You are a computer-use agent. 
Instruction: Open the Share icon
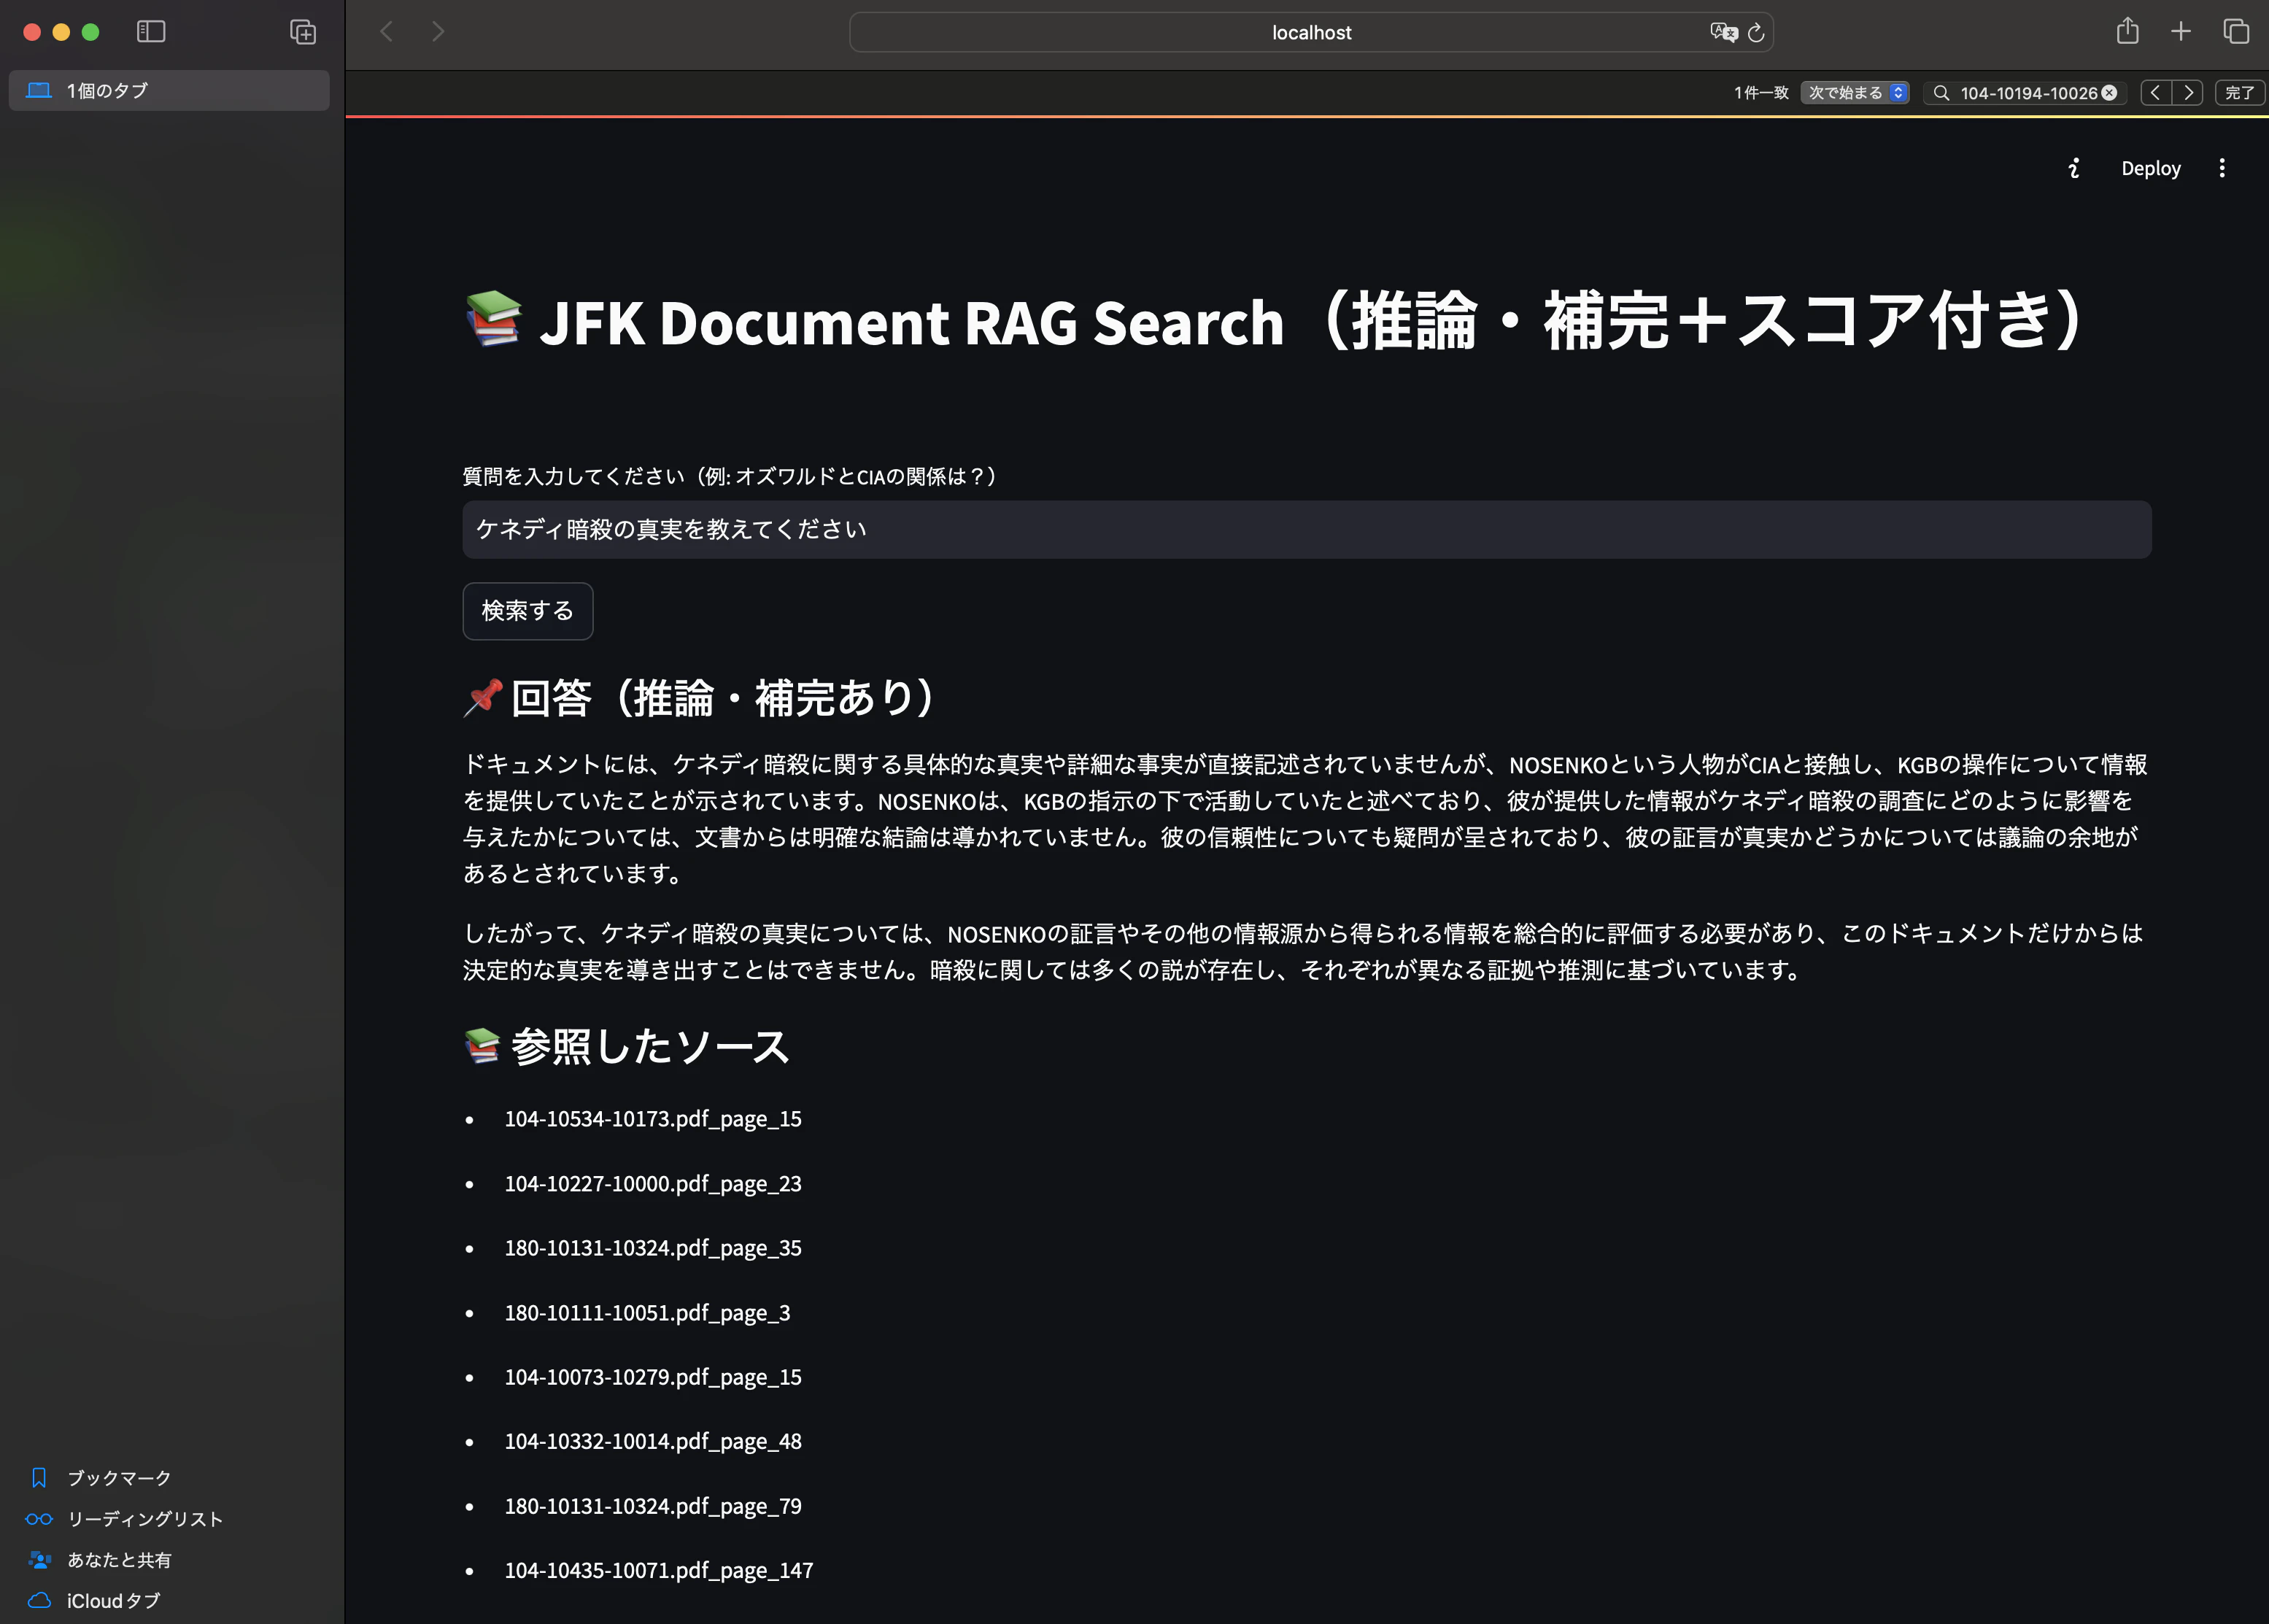click(x=2128, y=31)
